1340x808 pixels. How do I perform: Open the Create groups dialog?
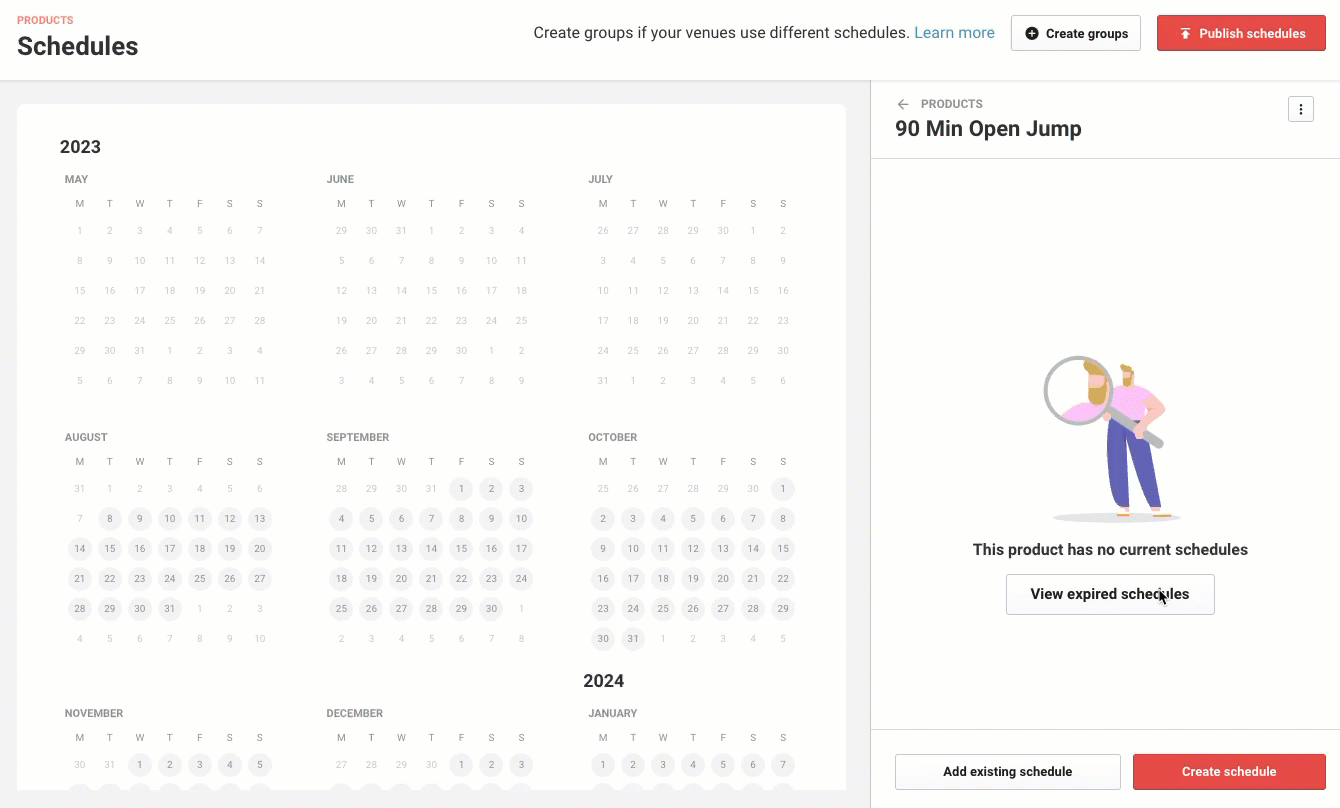pyautogui.click(x=1076, y=33)
